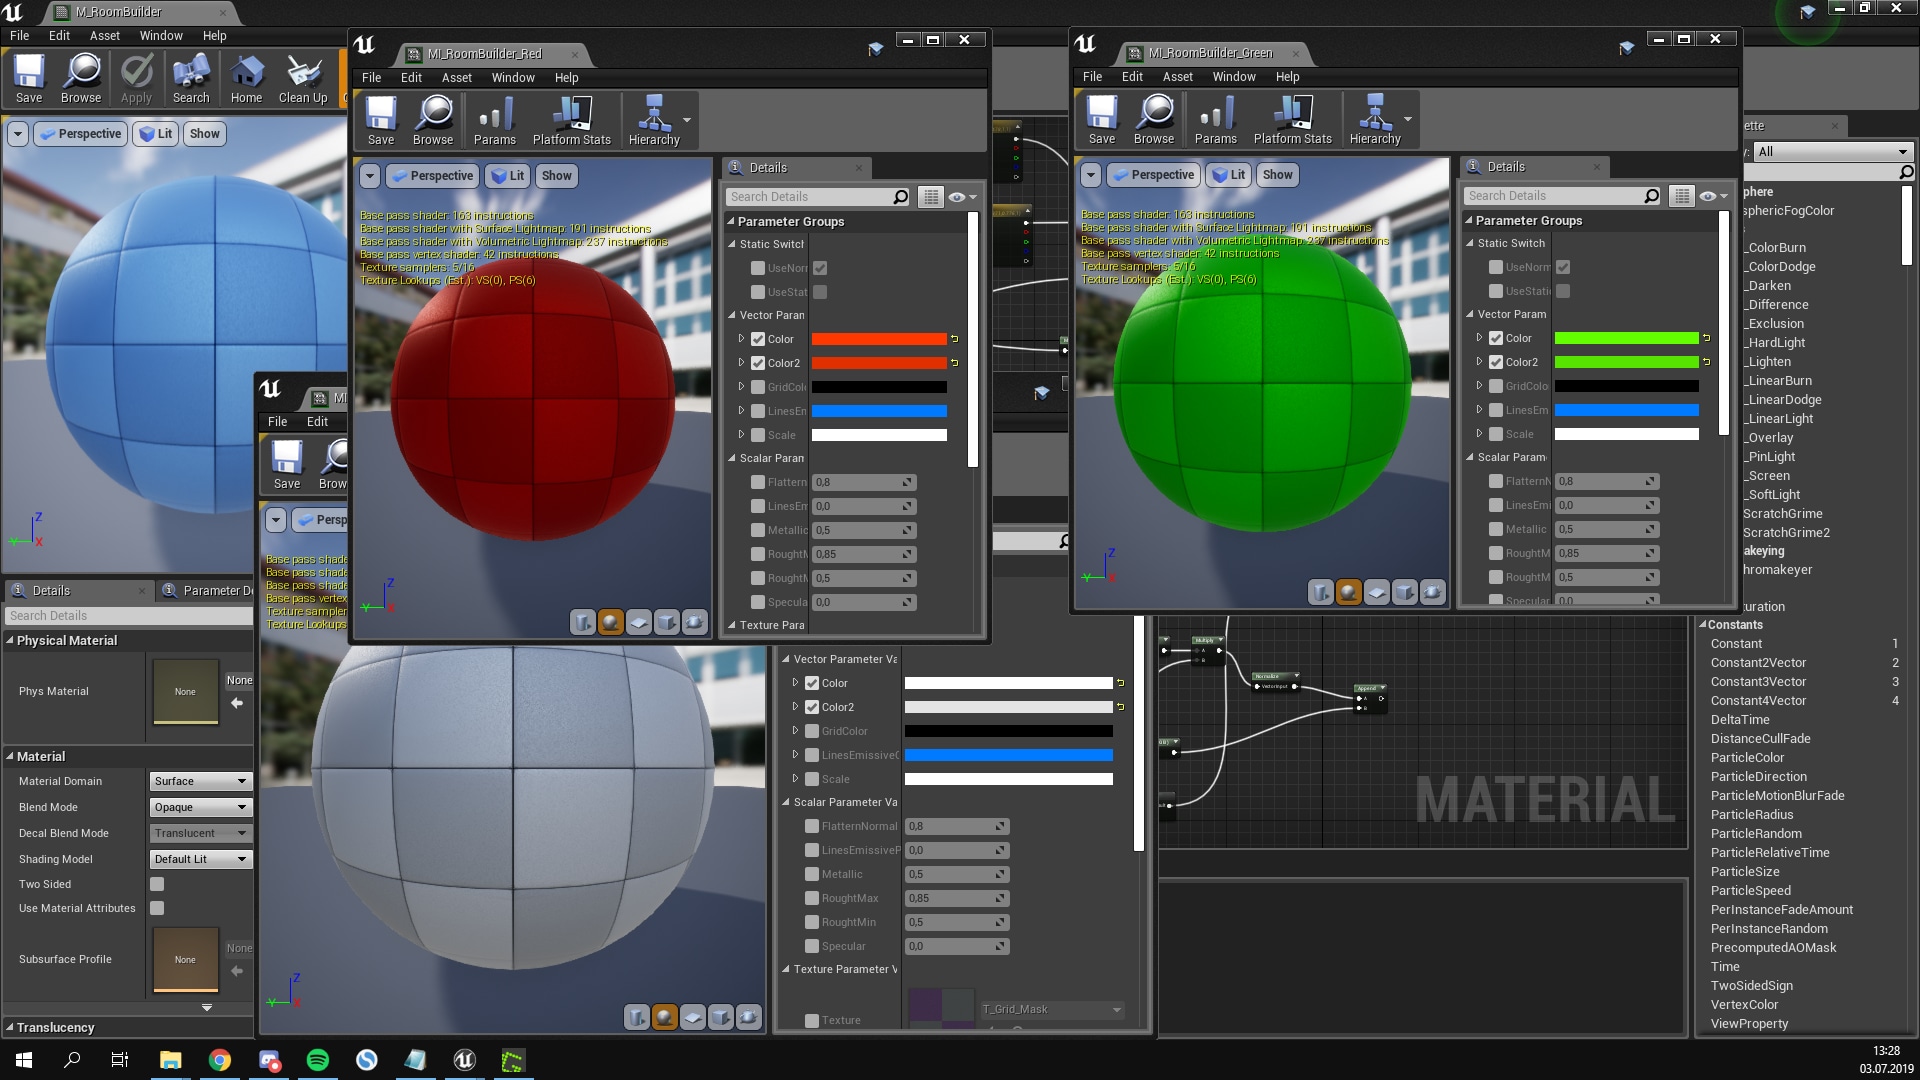The width and height of the screenshot is (1920, 1080).
Task: Click the green Color swatch in MI_RoomBuilder_Green
Action: pos(1630,338)
